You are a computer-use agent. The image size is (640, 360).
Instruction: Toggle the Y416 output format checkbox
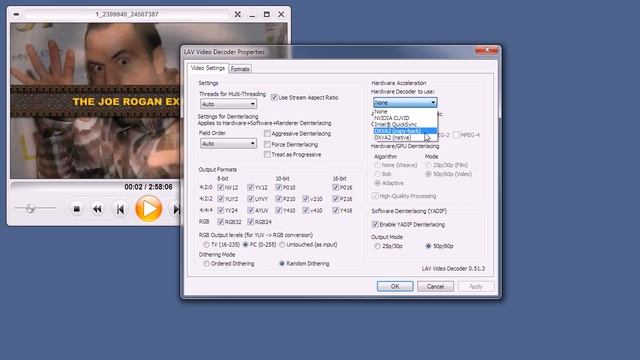(336, 210)
